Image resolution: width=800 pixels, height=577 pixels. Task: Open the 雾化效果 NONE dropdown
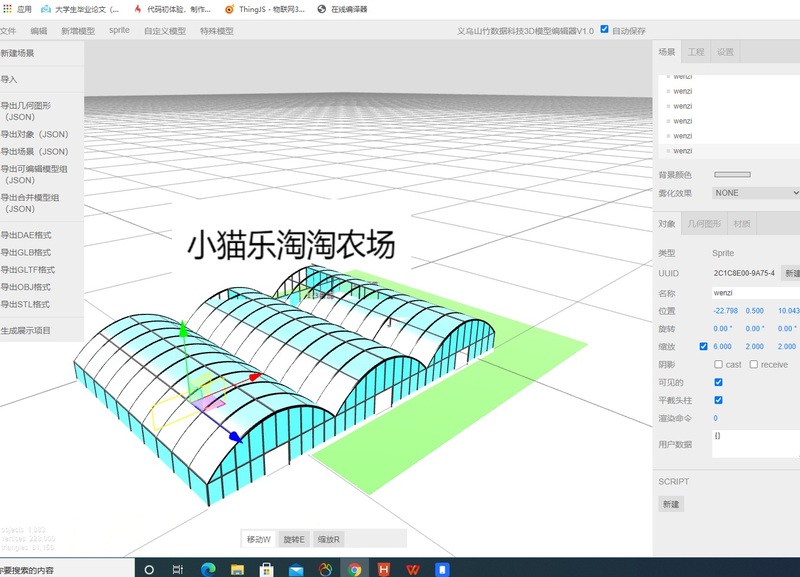[x=756, y=193]
